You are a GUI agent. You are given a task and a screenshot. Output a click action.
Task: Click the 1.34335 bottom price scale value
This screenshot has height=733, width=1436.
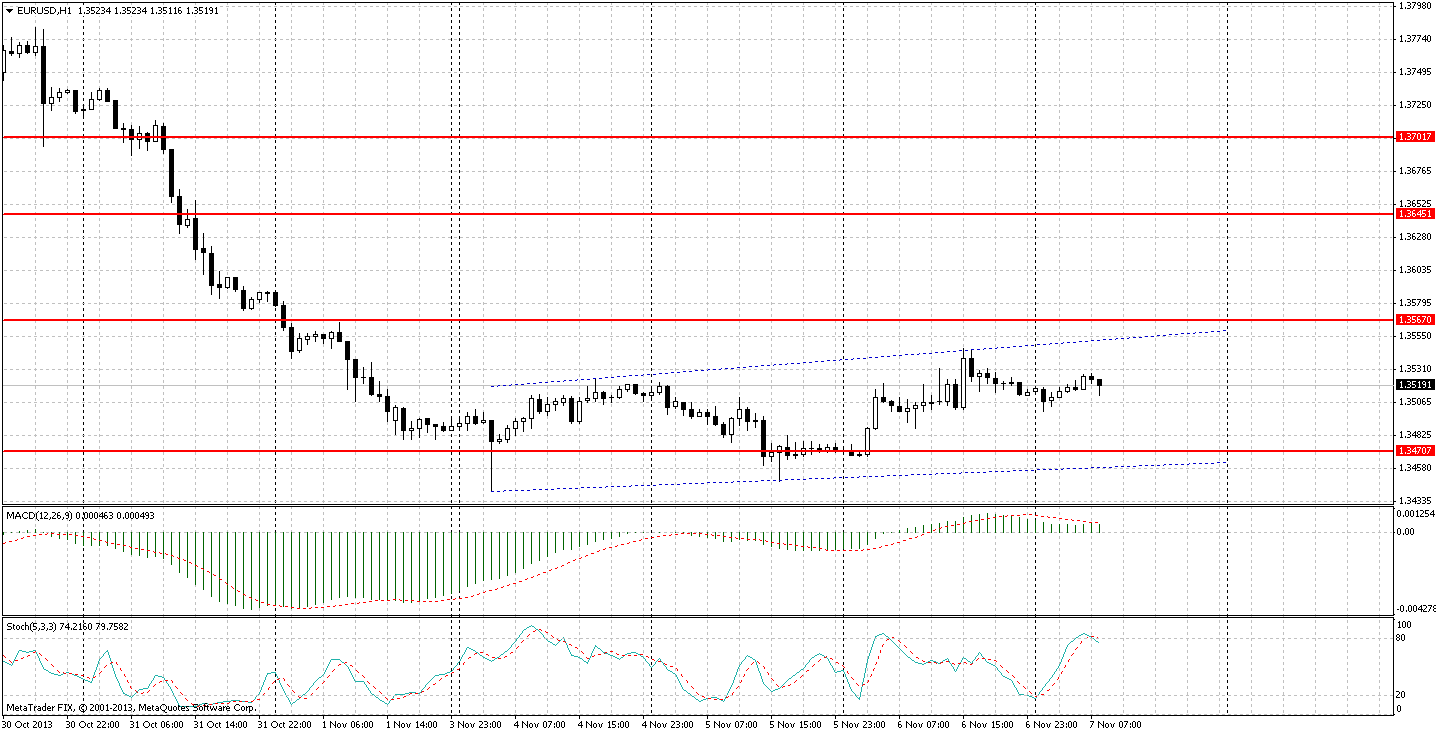(x=1416, y=500)
